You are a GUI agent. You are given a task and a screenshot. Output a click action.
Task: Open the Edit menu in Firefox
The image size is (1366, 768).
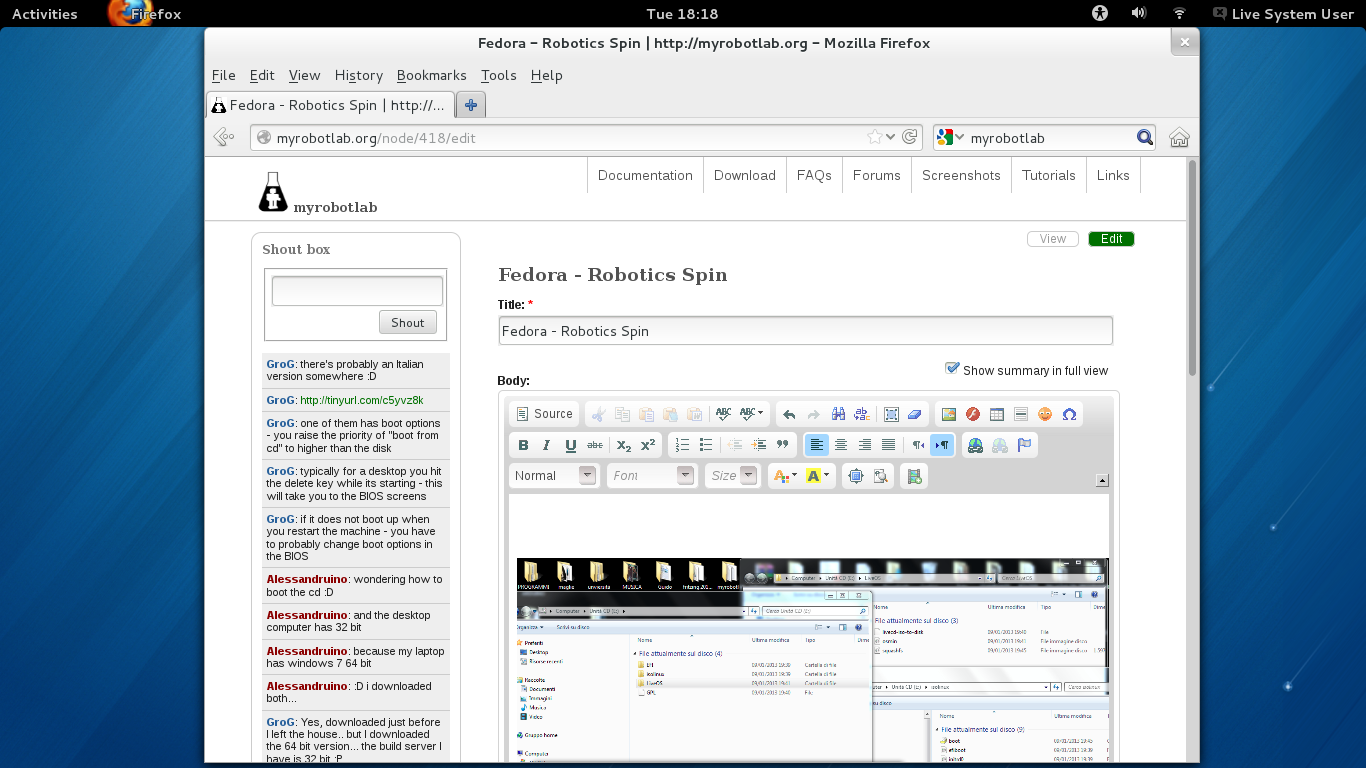click(262, 75)
